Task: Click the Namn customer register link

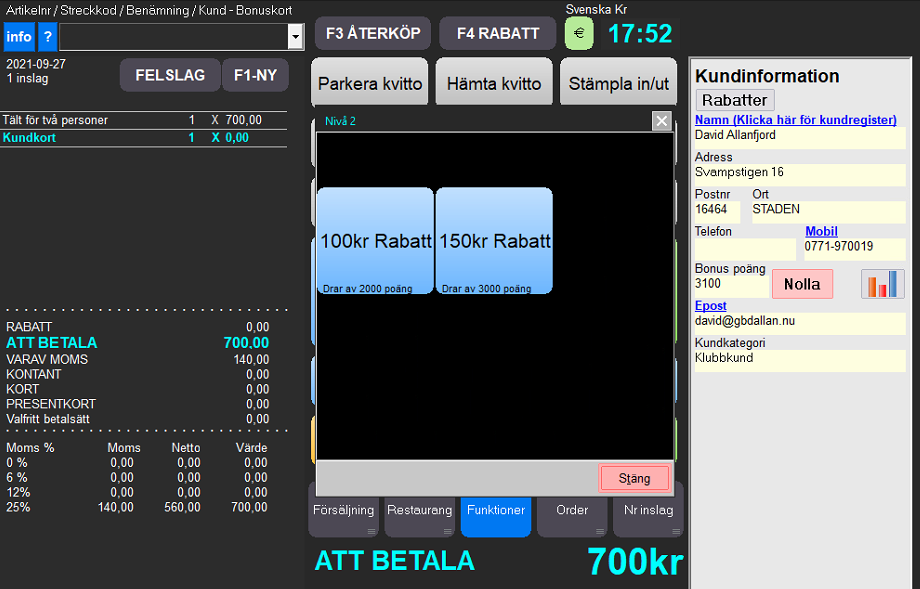Action: click(x=795, y=120)
